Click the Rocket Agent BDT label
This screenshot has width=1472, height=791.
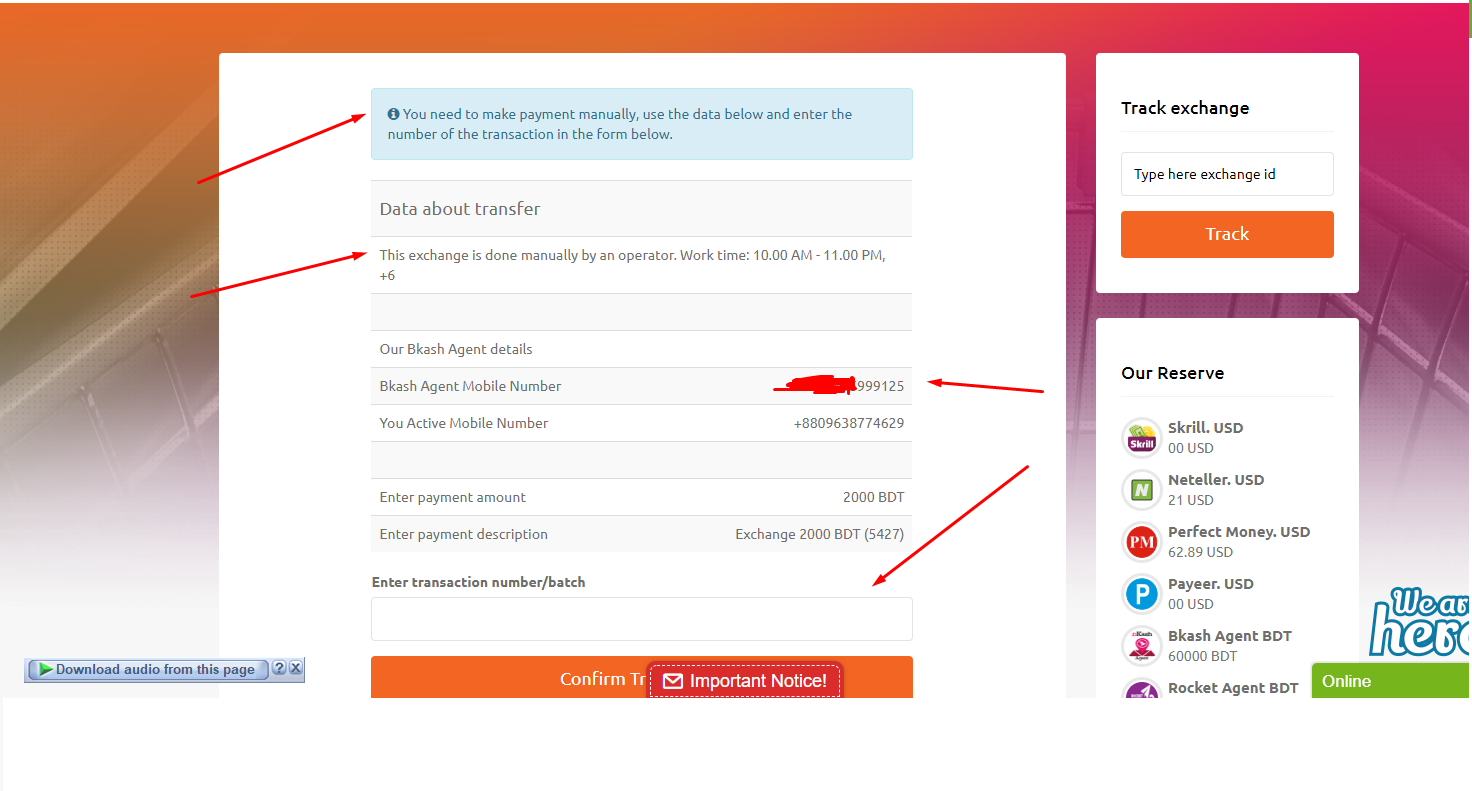[x=1233, y=688]
